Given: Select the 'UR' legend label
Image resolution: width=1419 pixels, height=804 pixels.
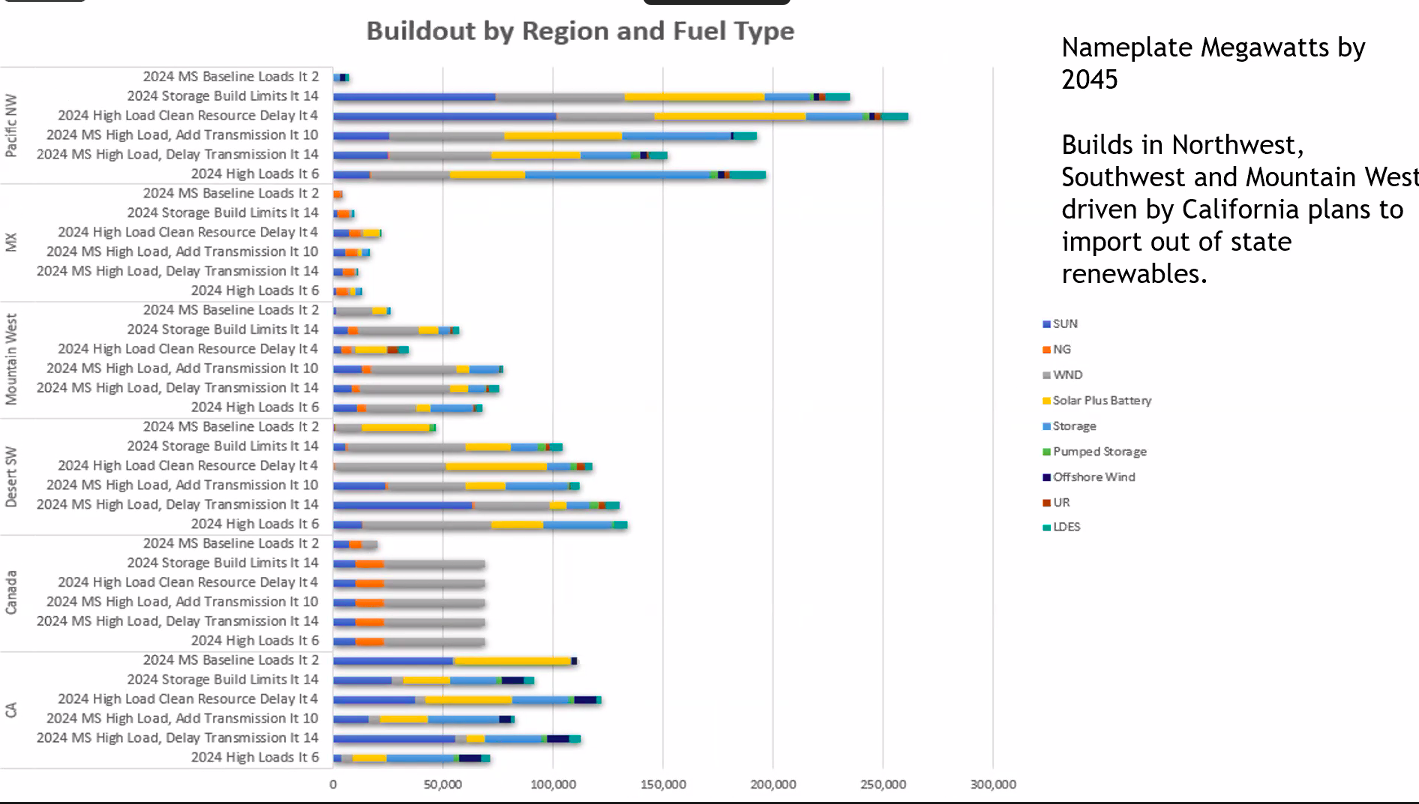Looking at the screenshot, I should coord(1060,503).
